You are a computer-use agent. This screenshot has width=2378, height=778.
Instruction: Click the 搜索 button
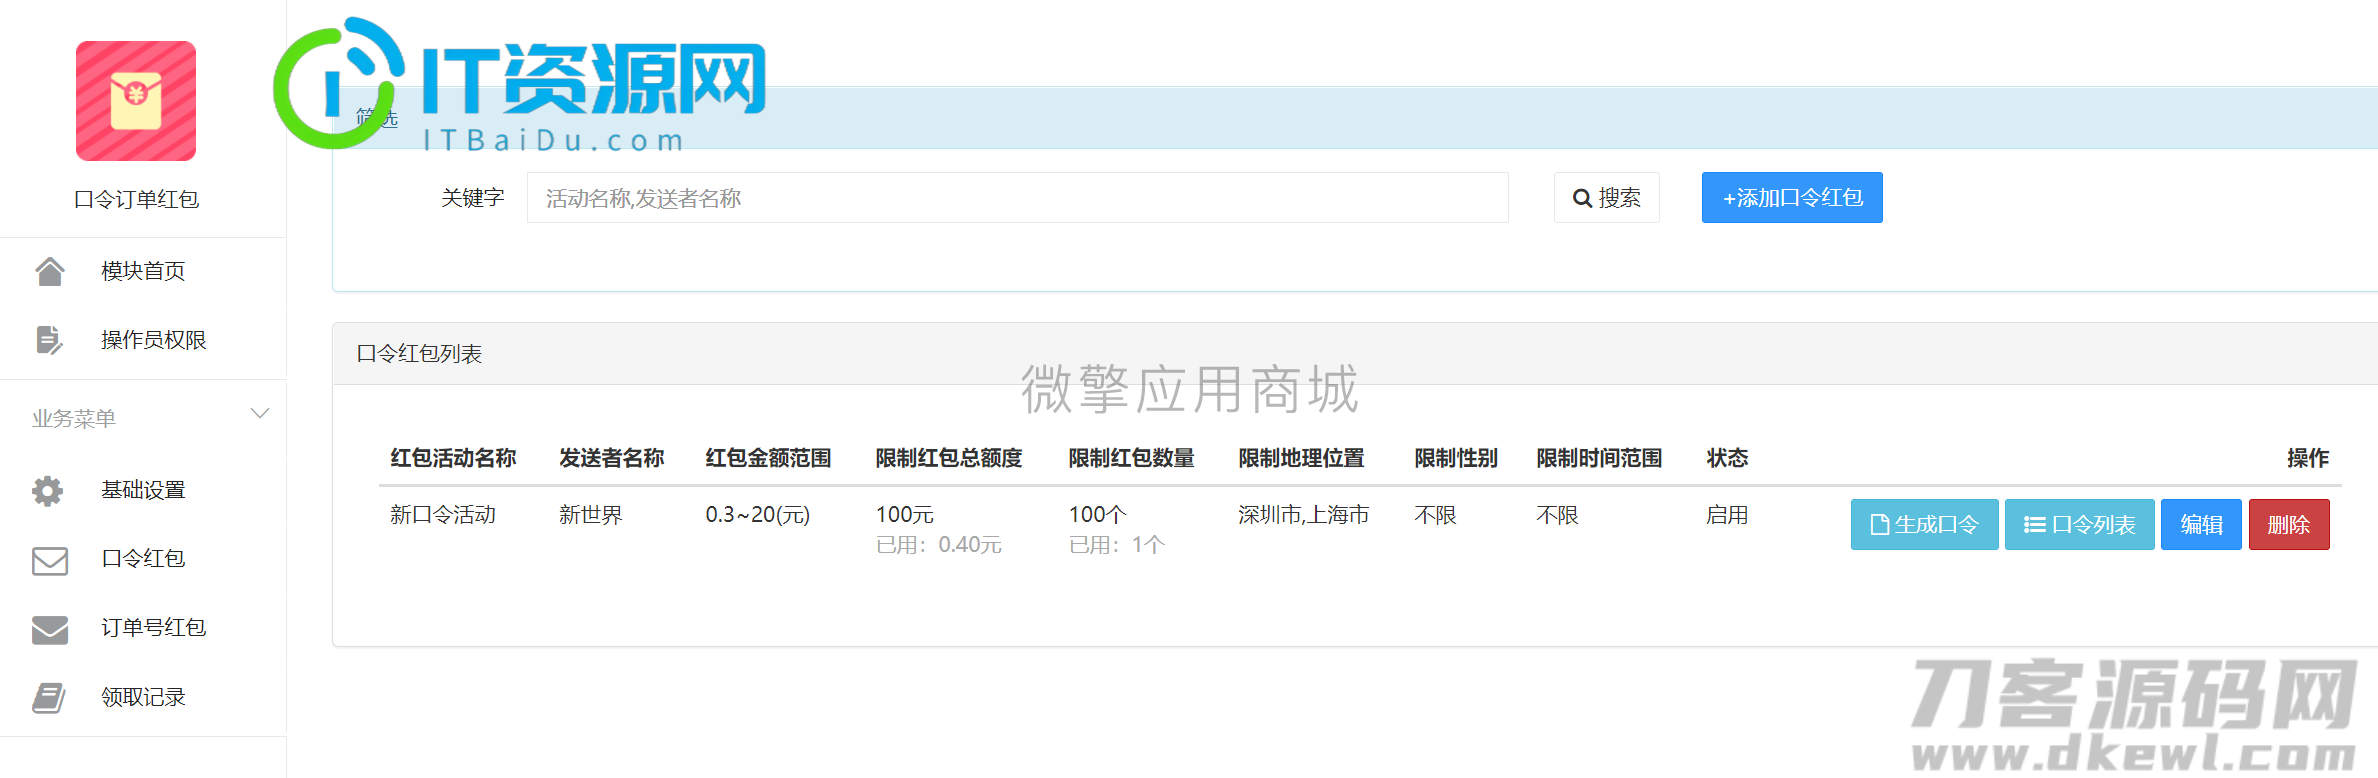click(x=1607, y=198)
